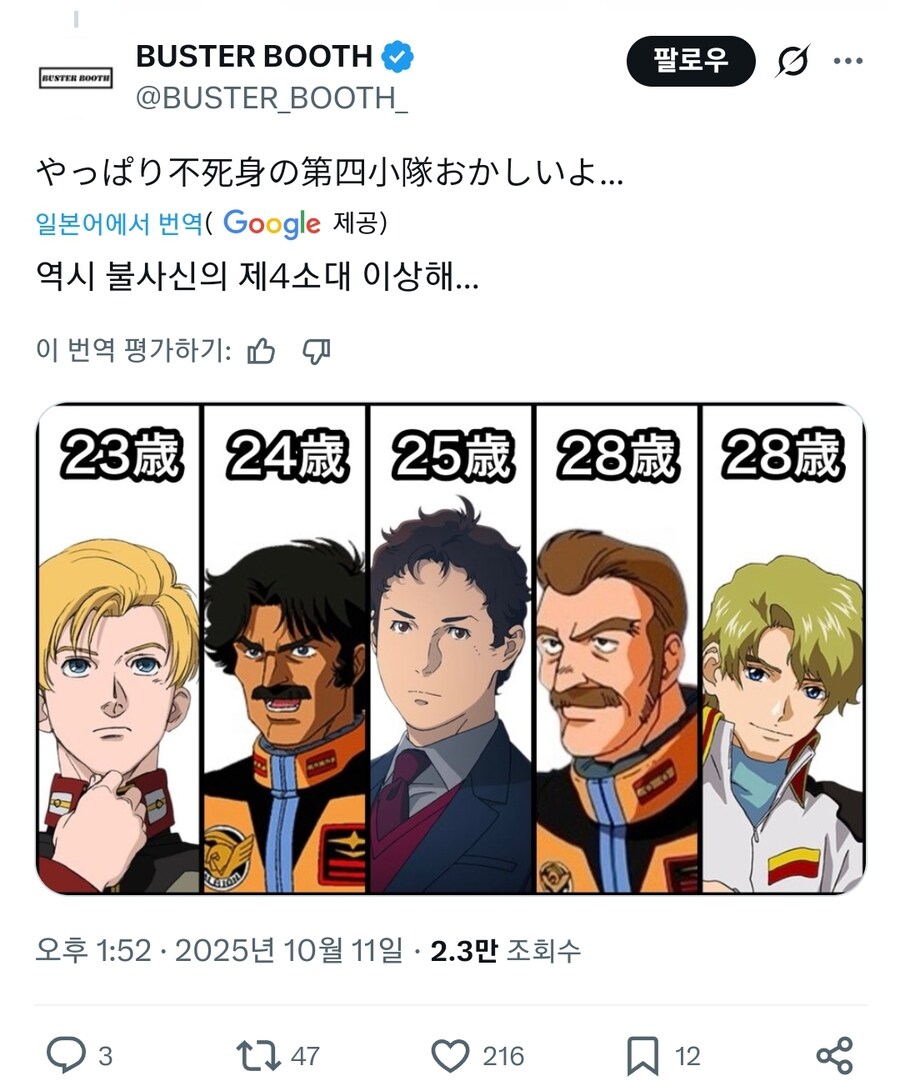Click the BUSTER BOOTH display name
The image size is (900, 1091).
tap(254, 56)
